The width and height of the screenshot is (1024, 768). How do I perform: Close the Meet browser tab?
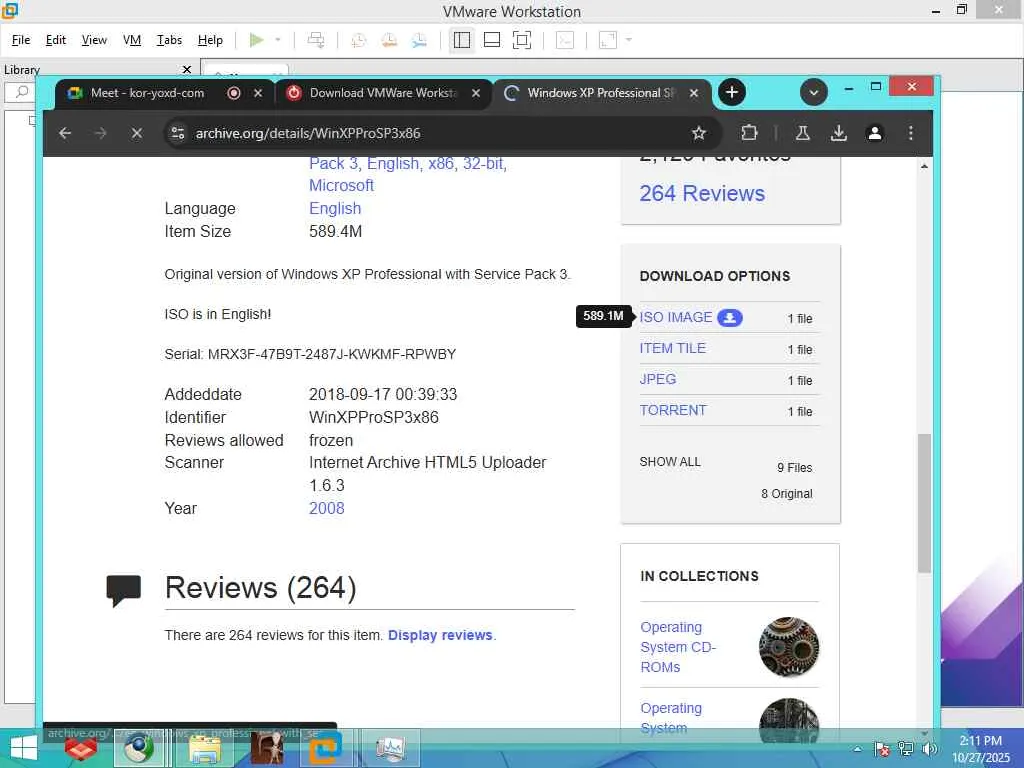[x=258, y=93]
